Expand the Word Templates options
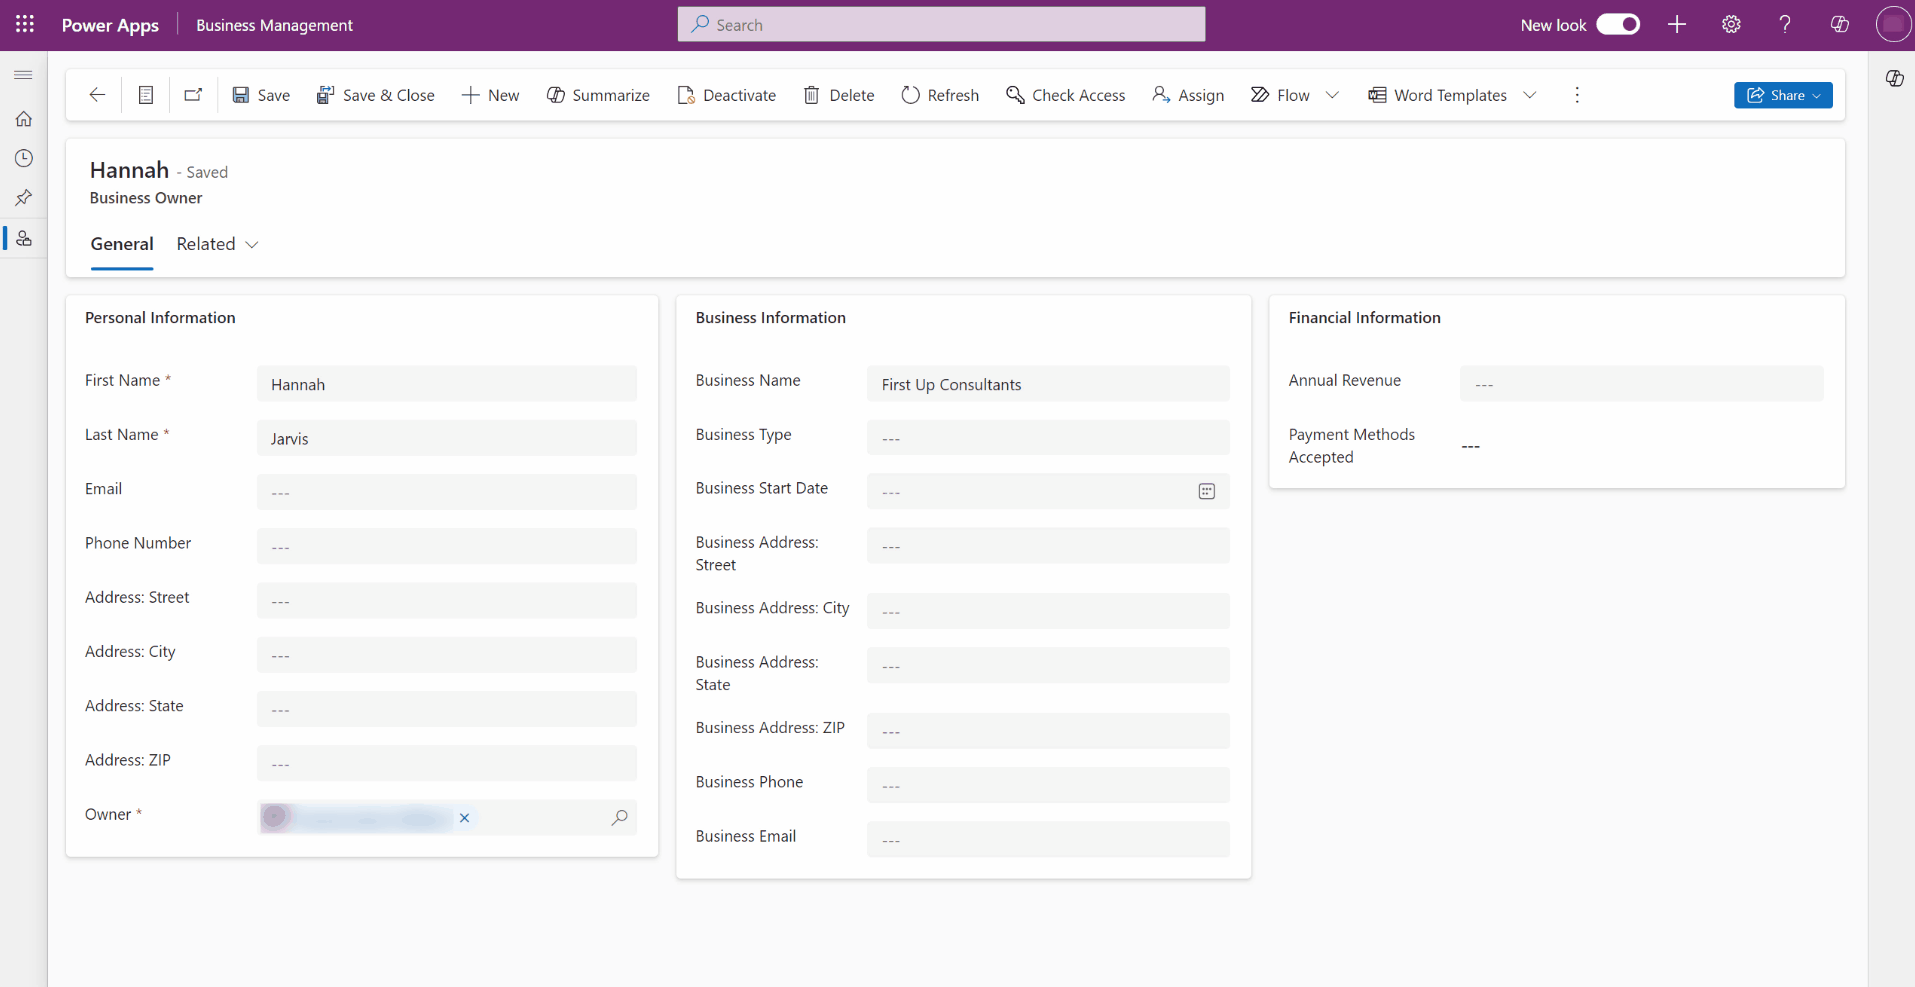Viewport: 1915px width, 987px height. pos(1530,94)
